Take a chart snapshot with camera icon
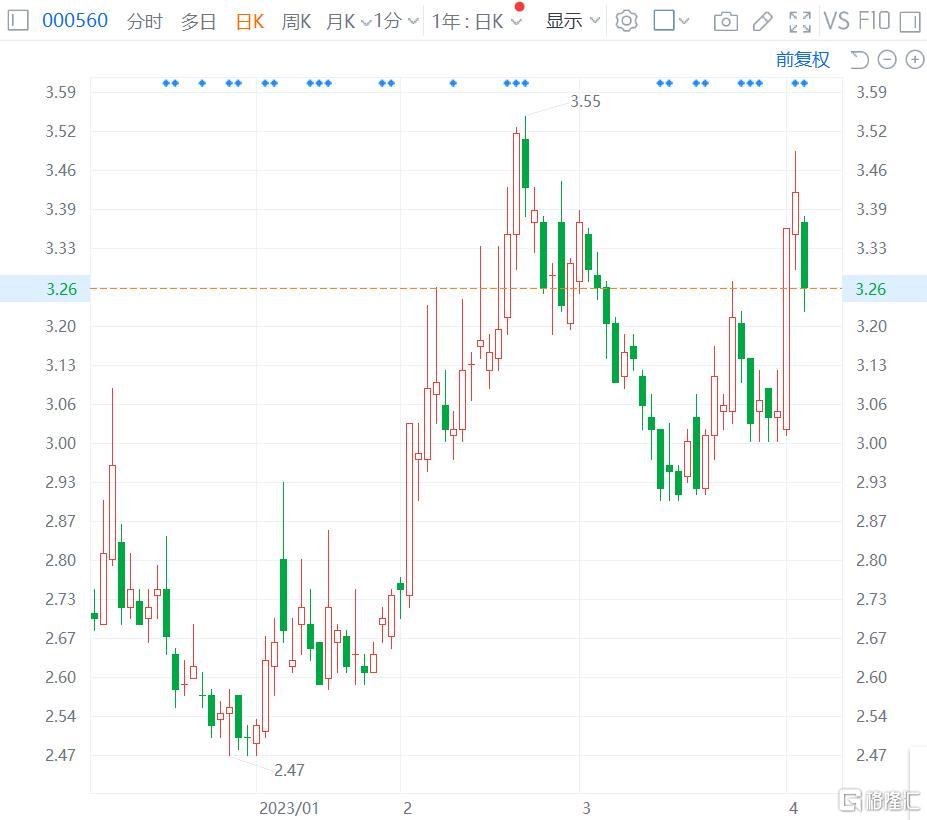 coord(725,22)
